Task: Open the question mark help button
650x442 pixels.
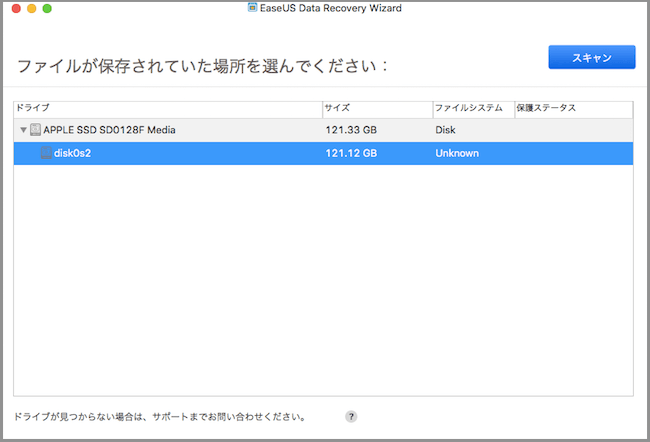Action: [351, 417]
